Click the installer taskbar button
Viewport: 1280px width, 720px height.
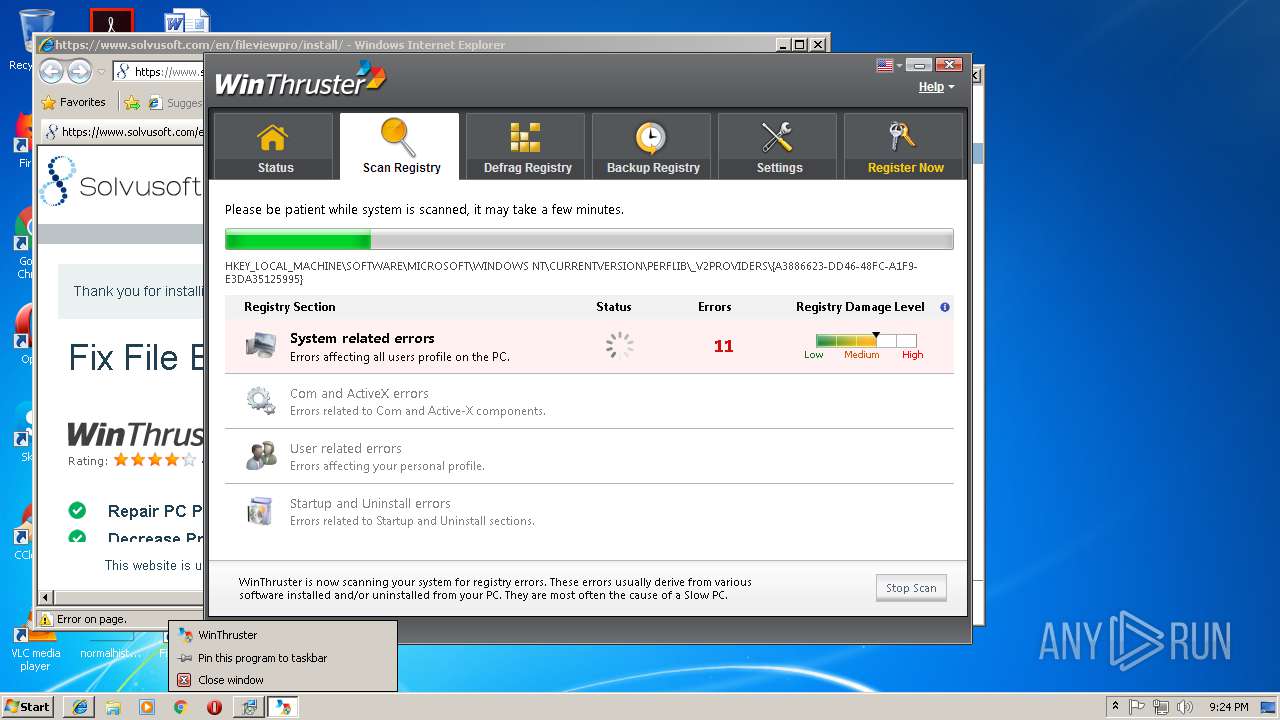click(x=248, y=707)
